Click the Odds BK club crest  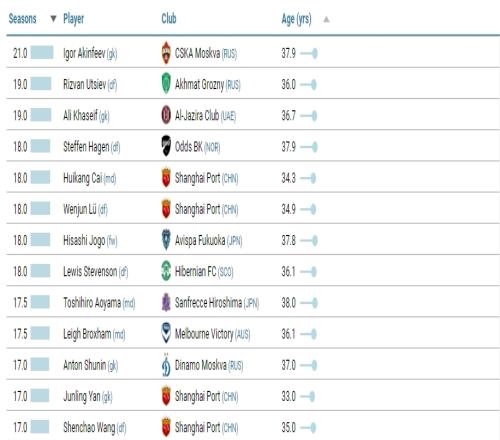tap(166, 146)
